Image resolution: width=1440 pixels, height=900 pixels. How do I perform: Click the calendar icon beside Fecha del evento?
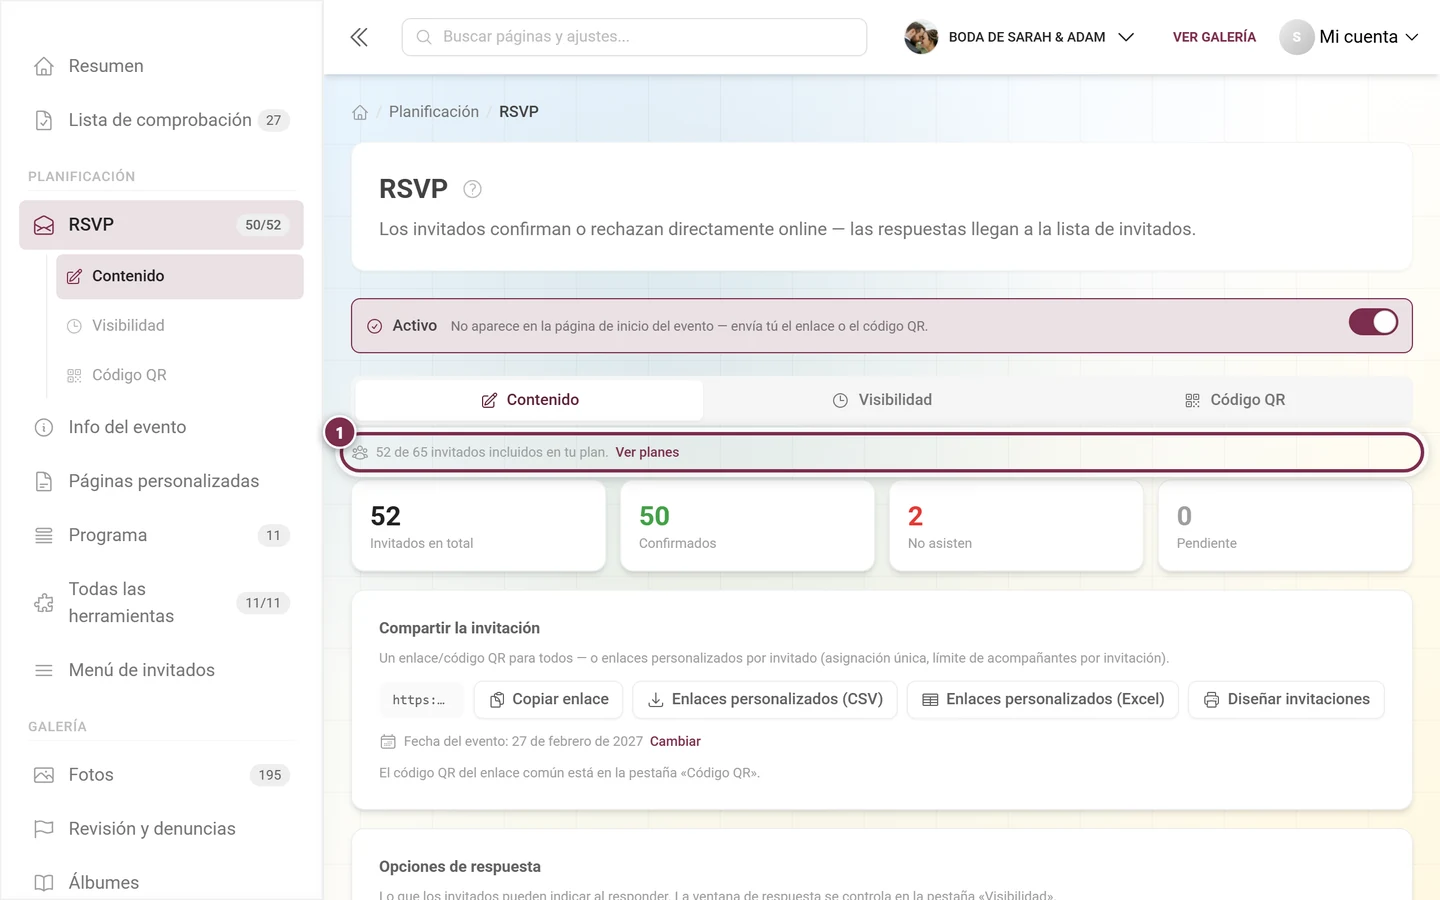click(388, 741)
